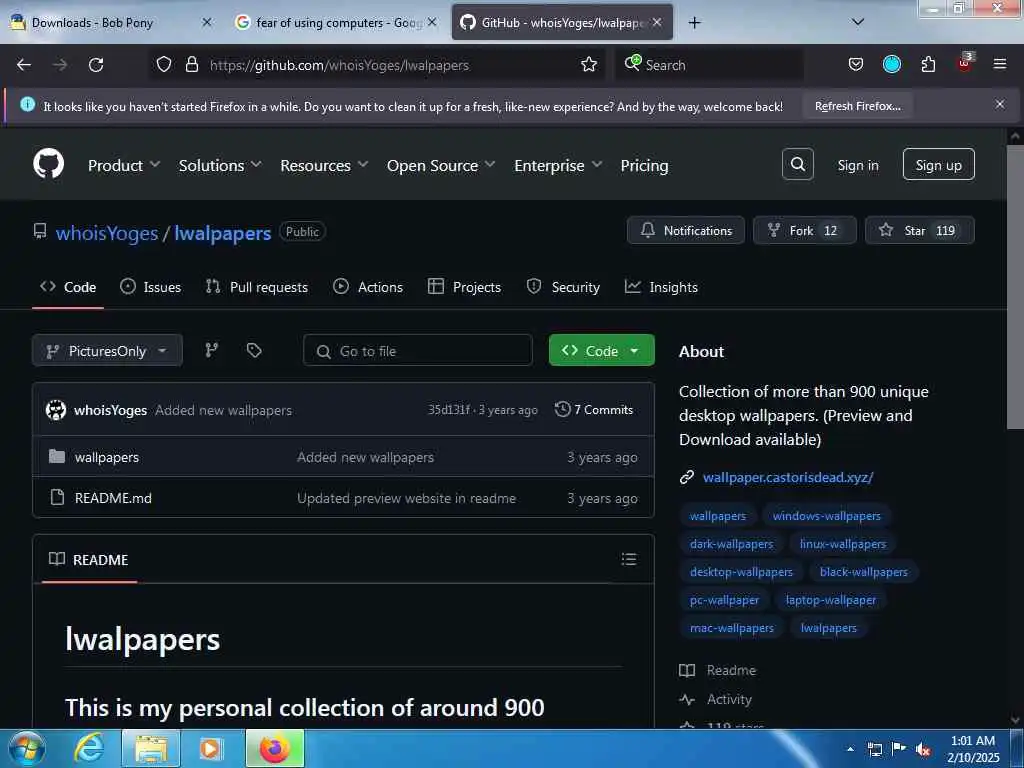Open Pocket save icon in toolbar
Screen dimensions: 1024x768
[x=856, y=65]
